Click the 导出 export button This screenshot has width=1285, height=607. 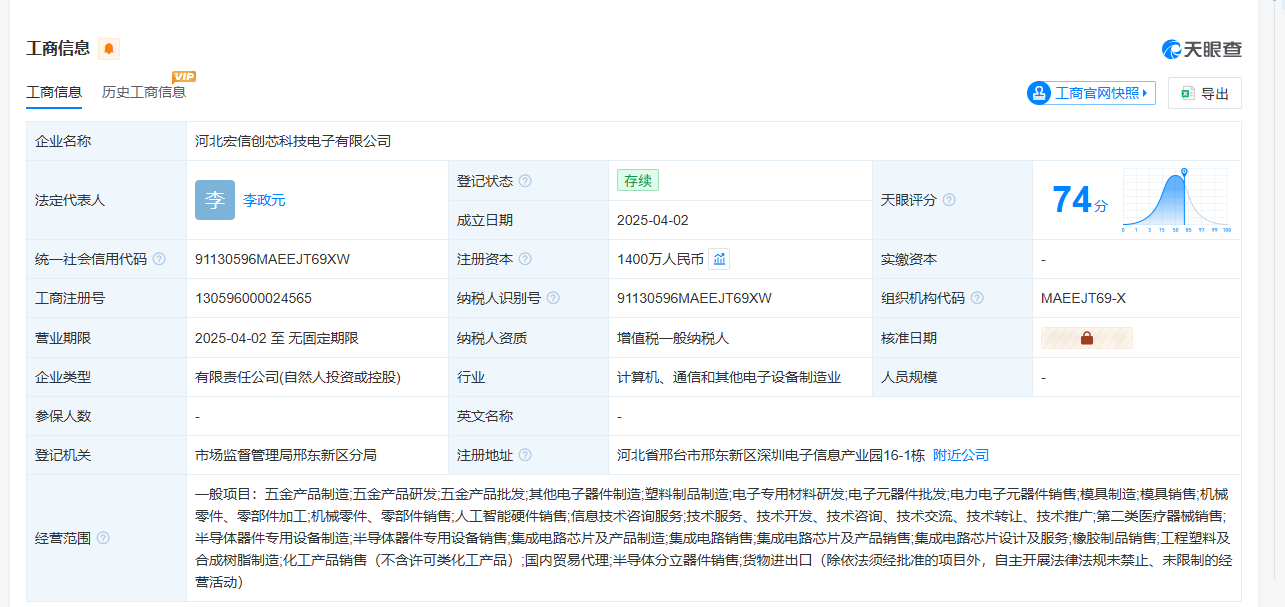pyautogui.click(x=1205, y=93)
